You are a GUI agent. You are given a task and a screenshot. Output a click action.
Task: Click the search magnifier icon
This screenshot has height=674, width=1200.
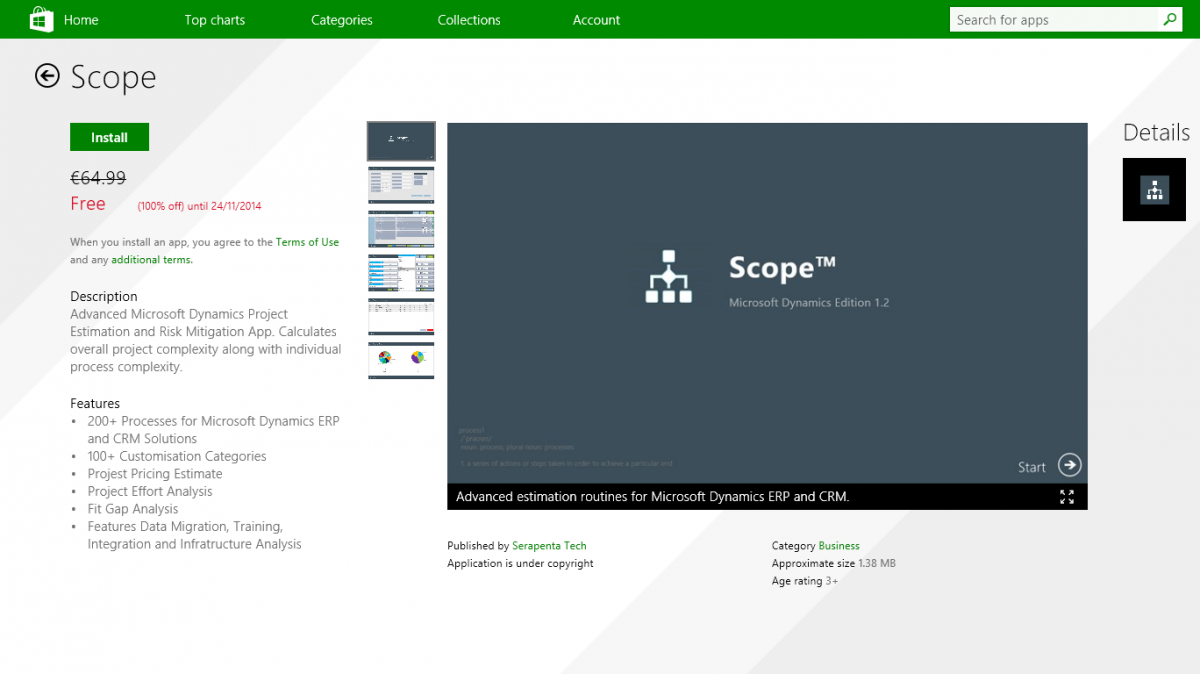pos(1169,19)
